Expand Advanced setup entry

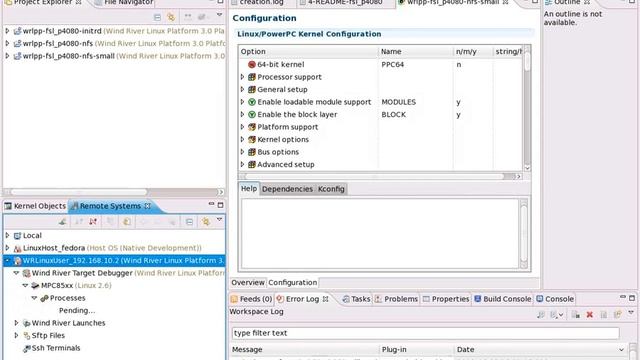242,164
